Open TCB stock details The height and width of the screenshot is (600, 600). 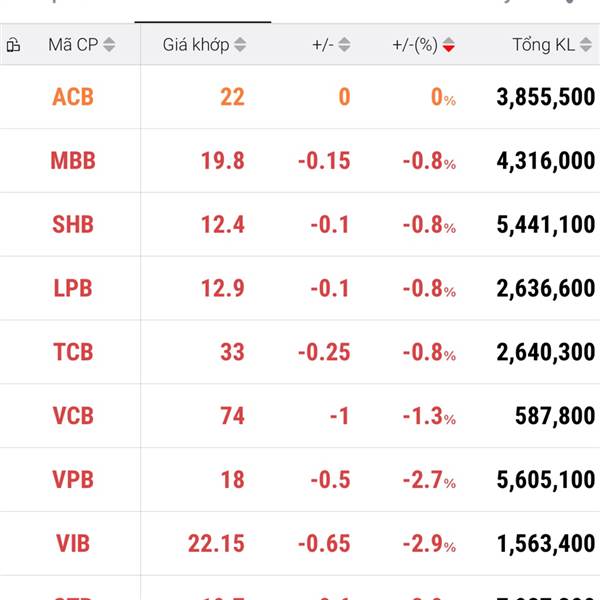pos(73,352)
